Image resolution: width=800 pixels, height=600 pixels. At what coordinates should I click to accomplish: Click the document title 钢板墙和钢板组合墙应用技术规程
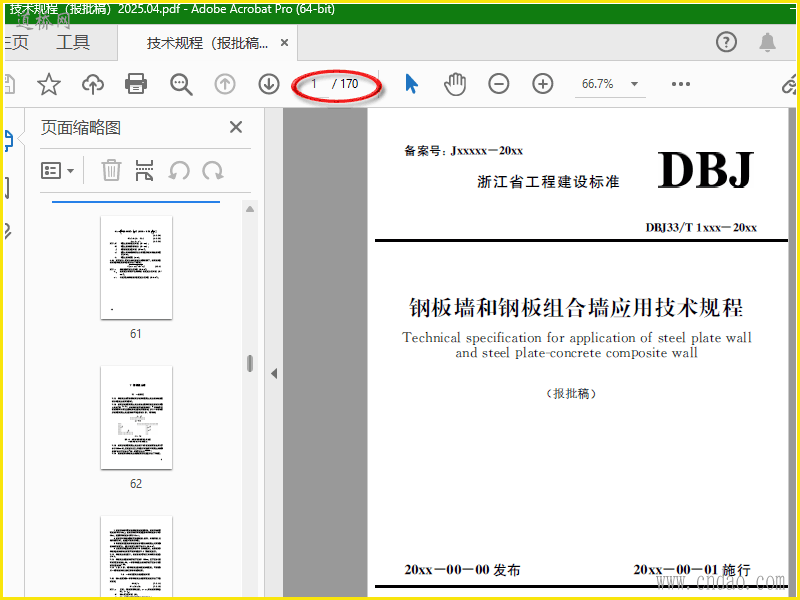576,307
